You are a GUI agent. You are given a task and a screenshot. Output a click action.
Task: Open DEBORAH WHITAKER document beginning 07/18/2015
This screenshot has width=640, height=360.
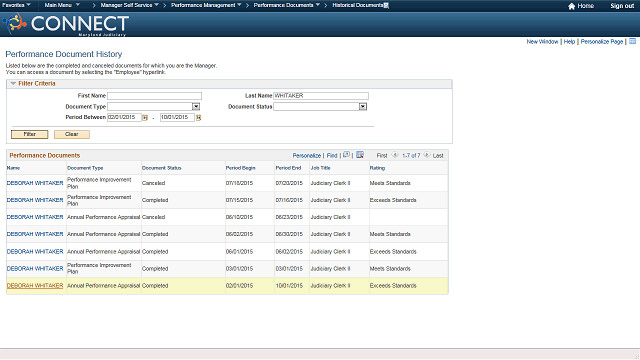(x=35, y=183)
